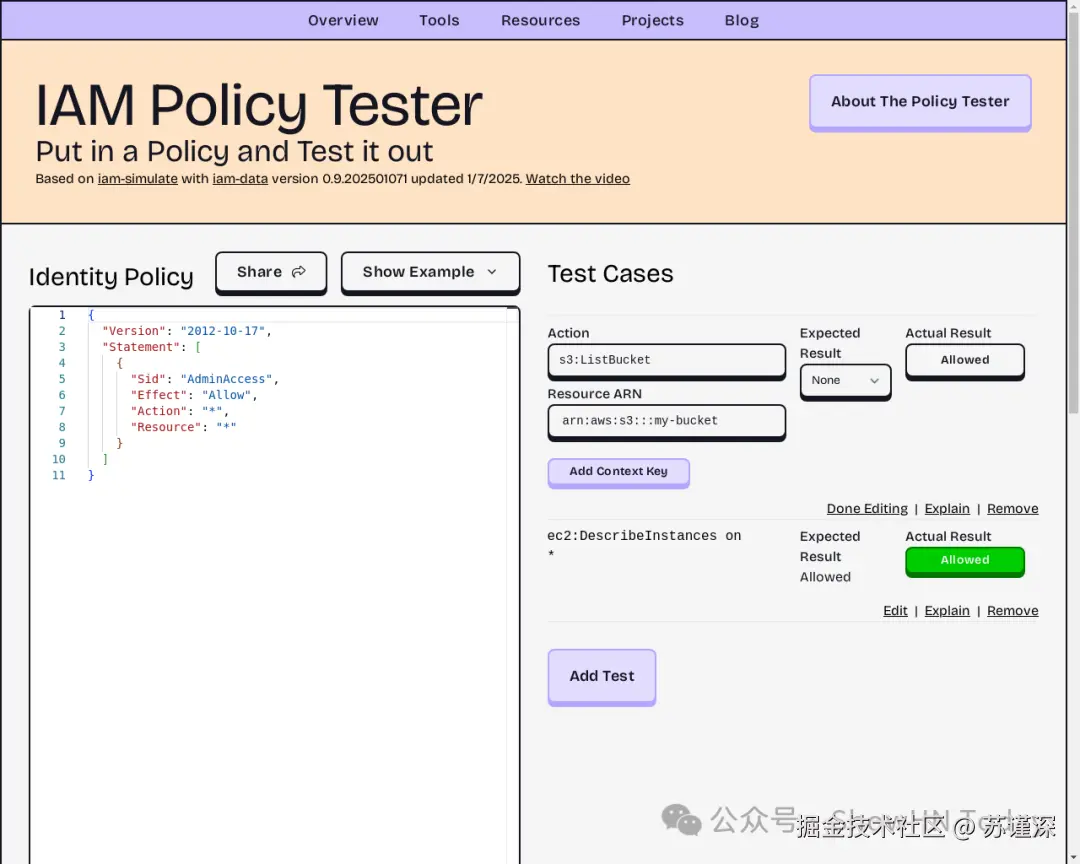Open the Overview nav item

(x=343, y=21)
